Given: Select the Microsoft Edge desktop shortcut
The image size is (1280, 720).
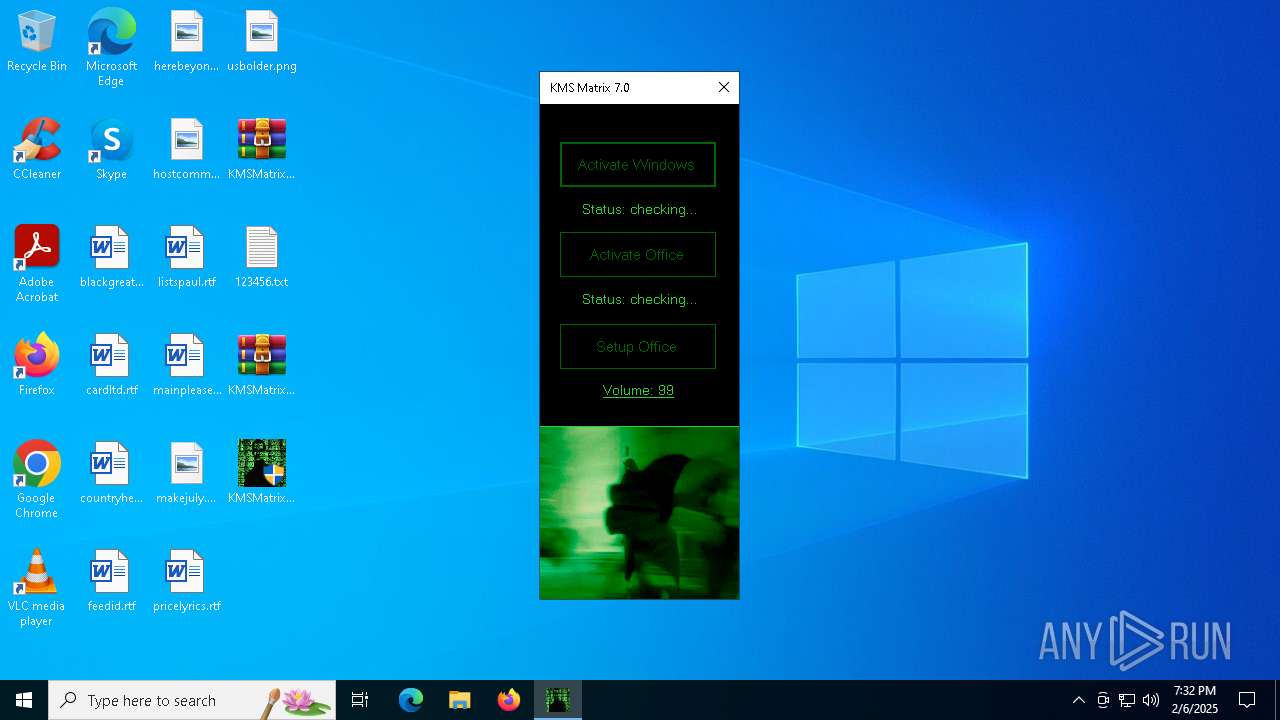Looking at the screenshot, I should point(111,48).
